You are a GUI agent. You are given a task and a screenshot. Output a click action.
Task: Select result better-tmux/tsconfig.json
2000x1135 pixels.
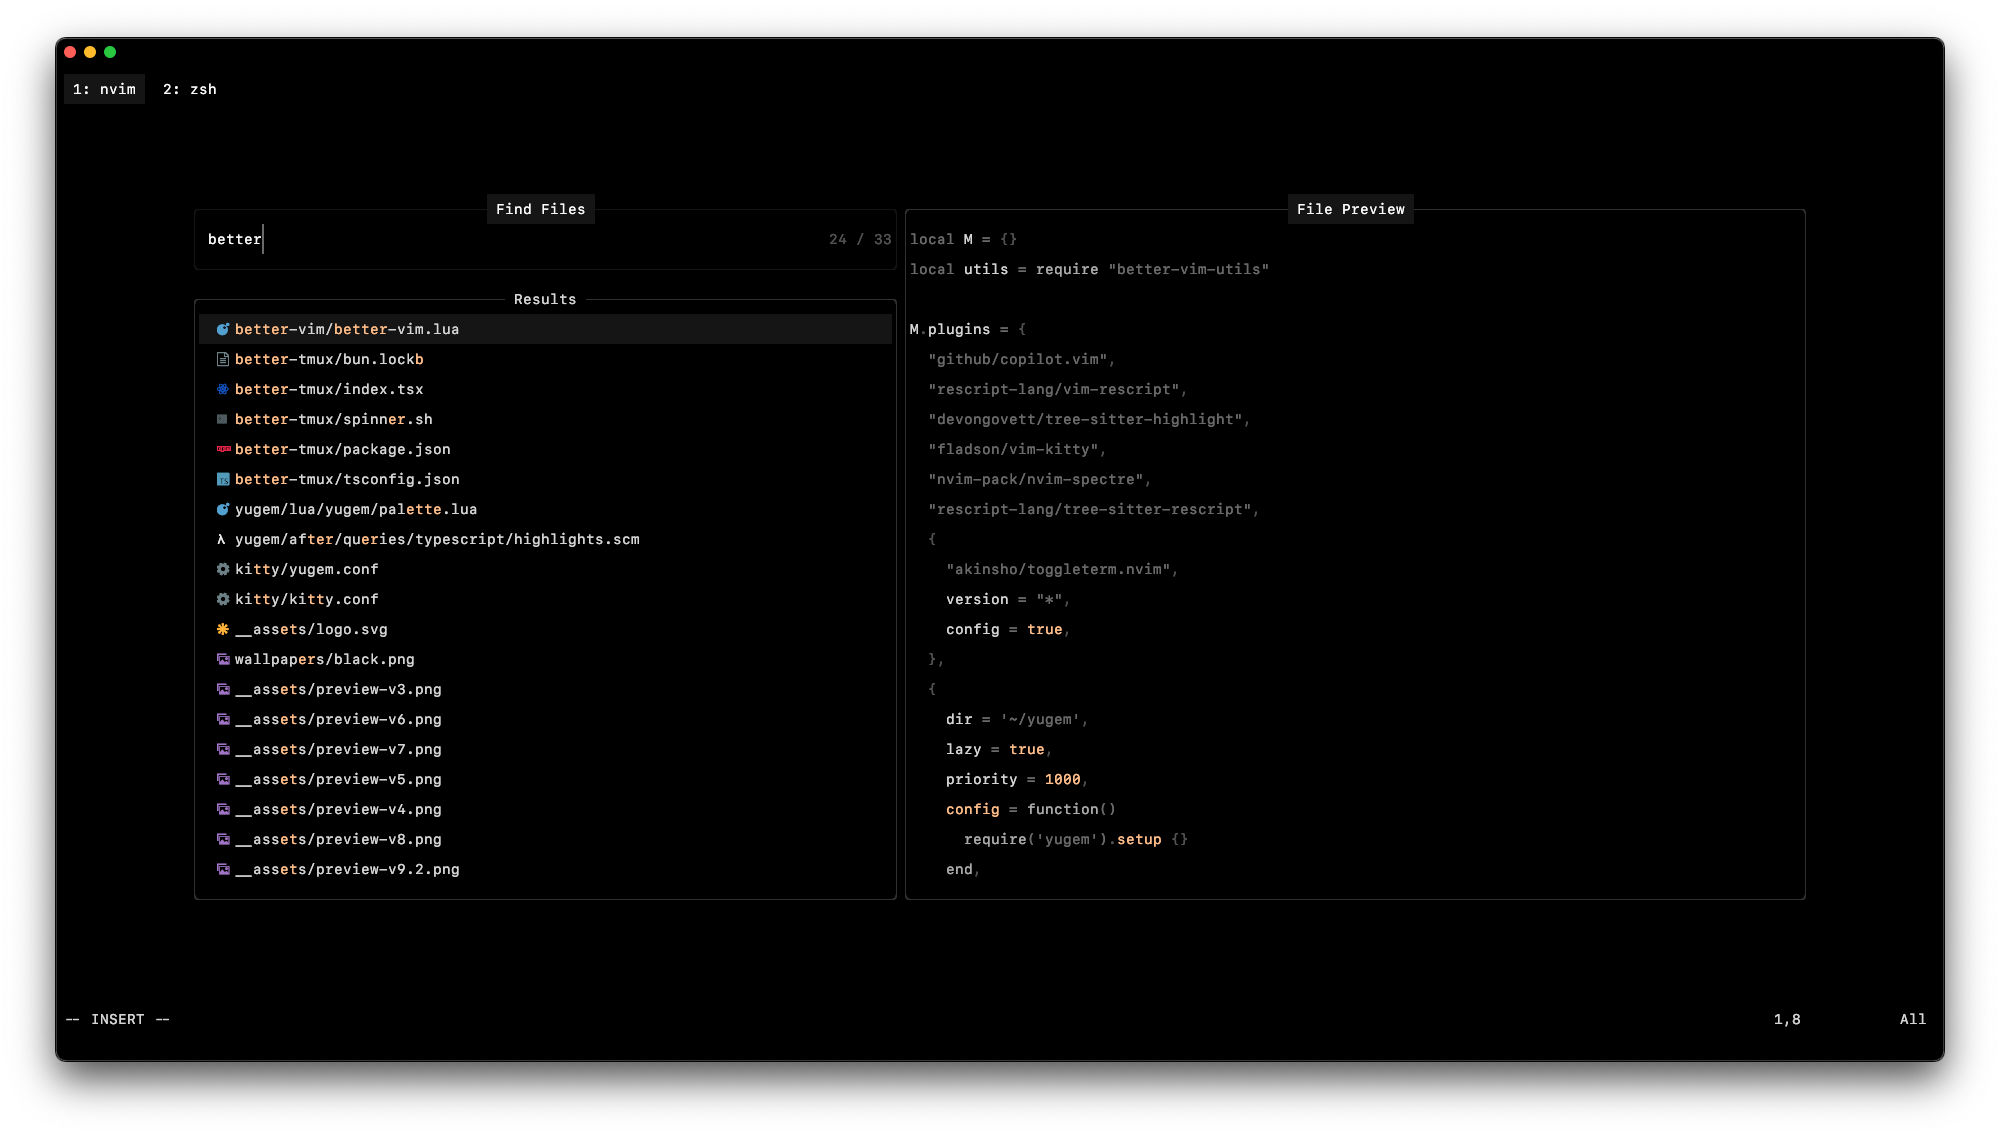coord(545,479)
